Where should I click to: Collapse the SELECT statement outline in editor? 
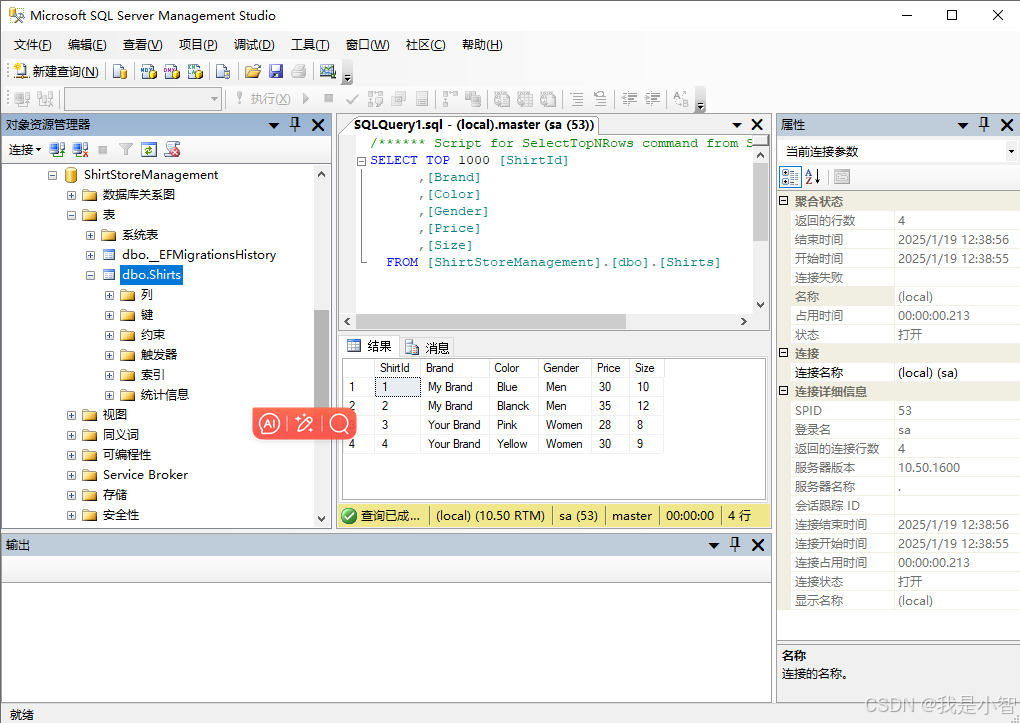coord(361,161)
